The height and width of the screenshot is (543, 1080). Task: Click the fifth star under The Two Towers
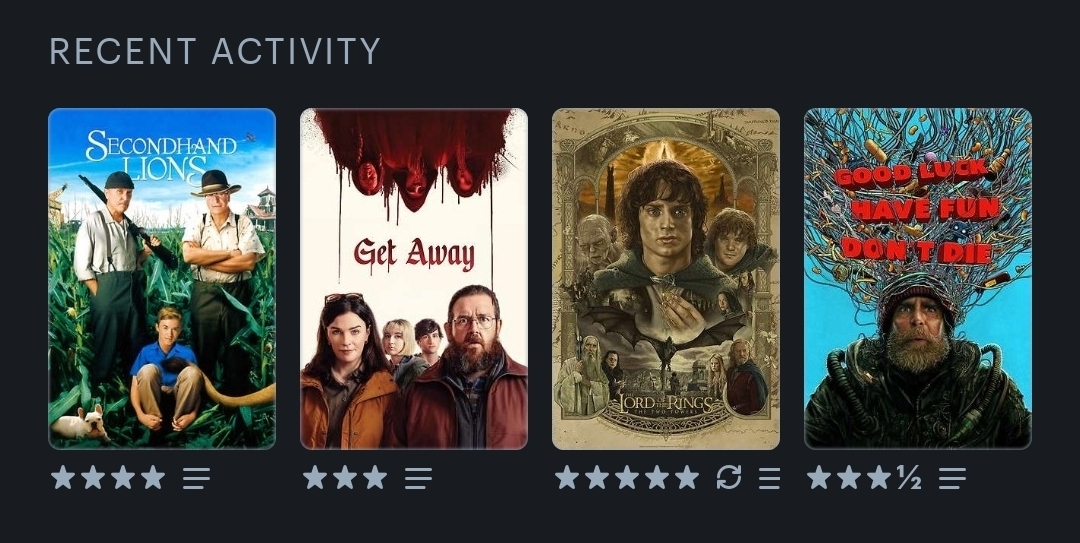click(687, 477)
